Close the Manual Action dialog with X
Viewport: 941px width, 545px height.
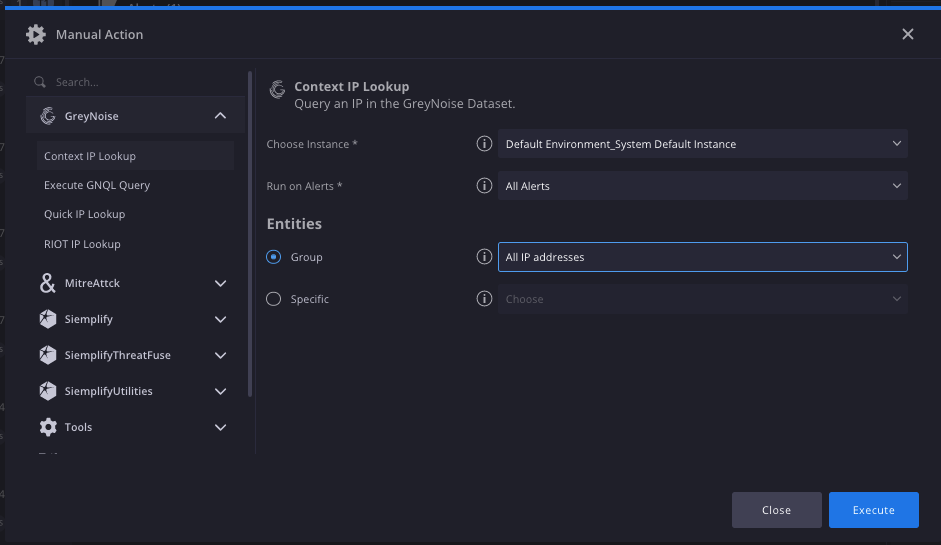tap(908, 34)
